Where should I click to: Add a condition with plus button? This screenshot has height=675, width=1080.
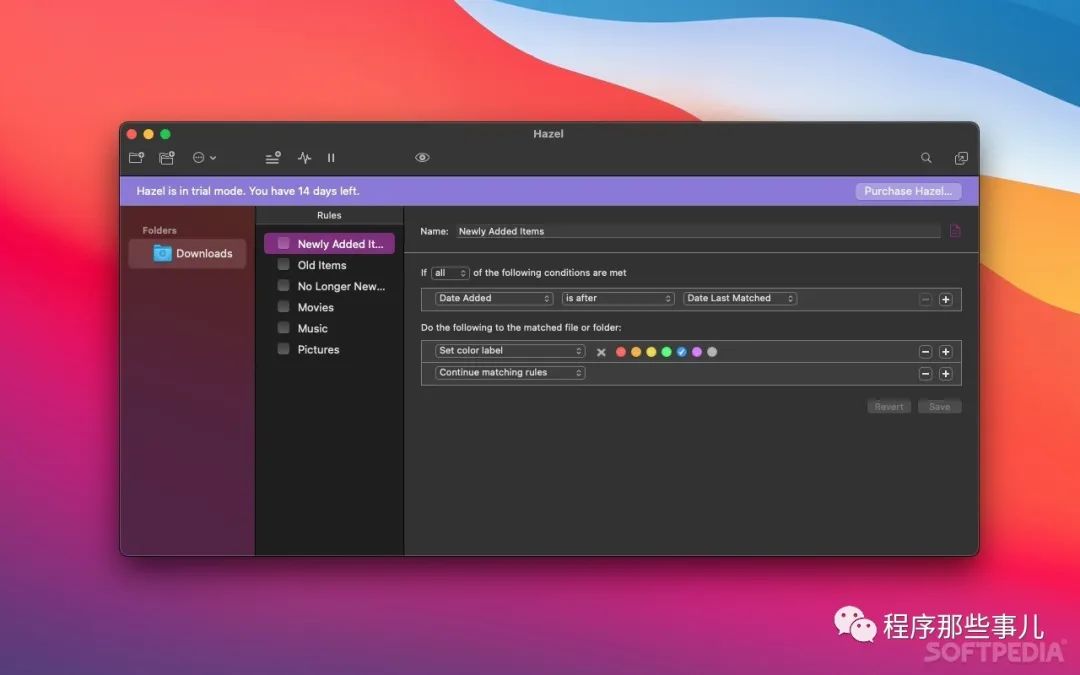[946, 300]
